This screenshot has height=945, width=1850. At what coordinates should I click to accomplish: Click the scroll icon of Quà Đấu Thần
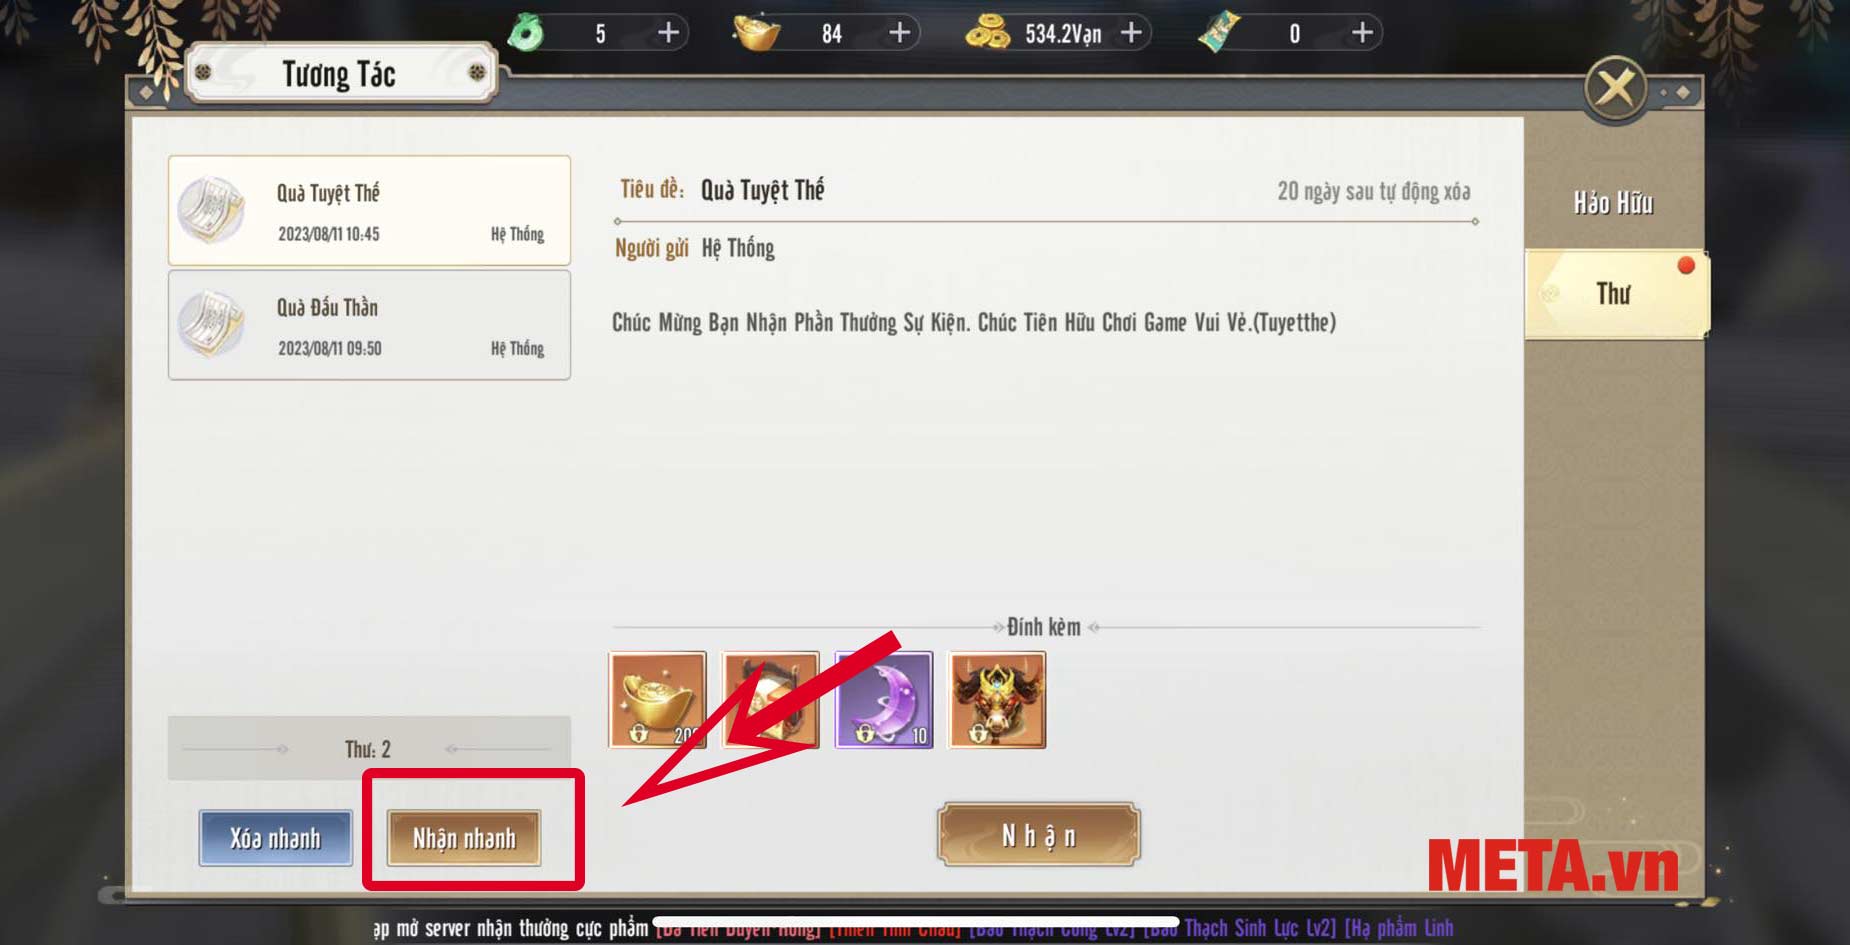[210, 323]
